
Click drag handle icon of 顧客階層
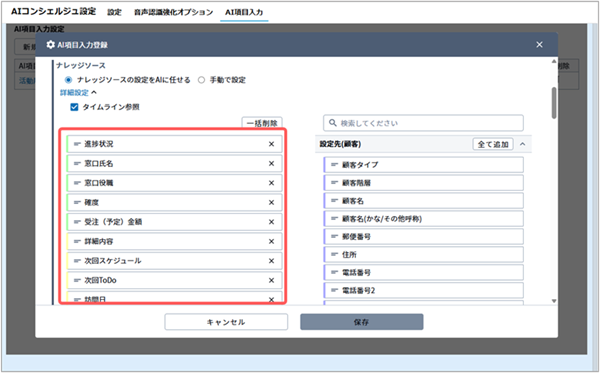pyautogui.click(x=334, y=182)
